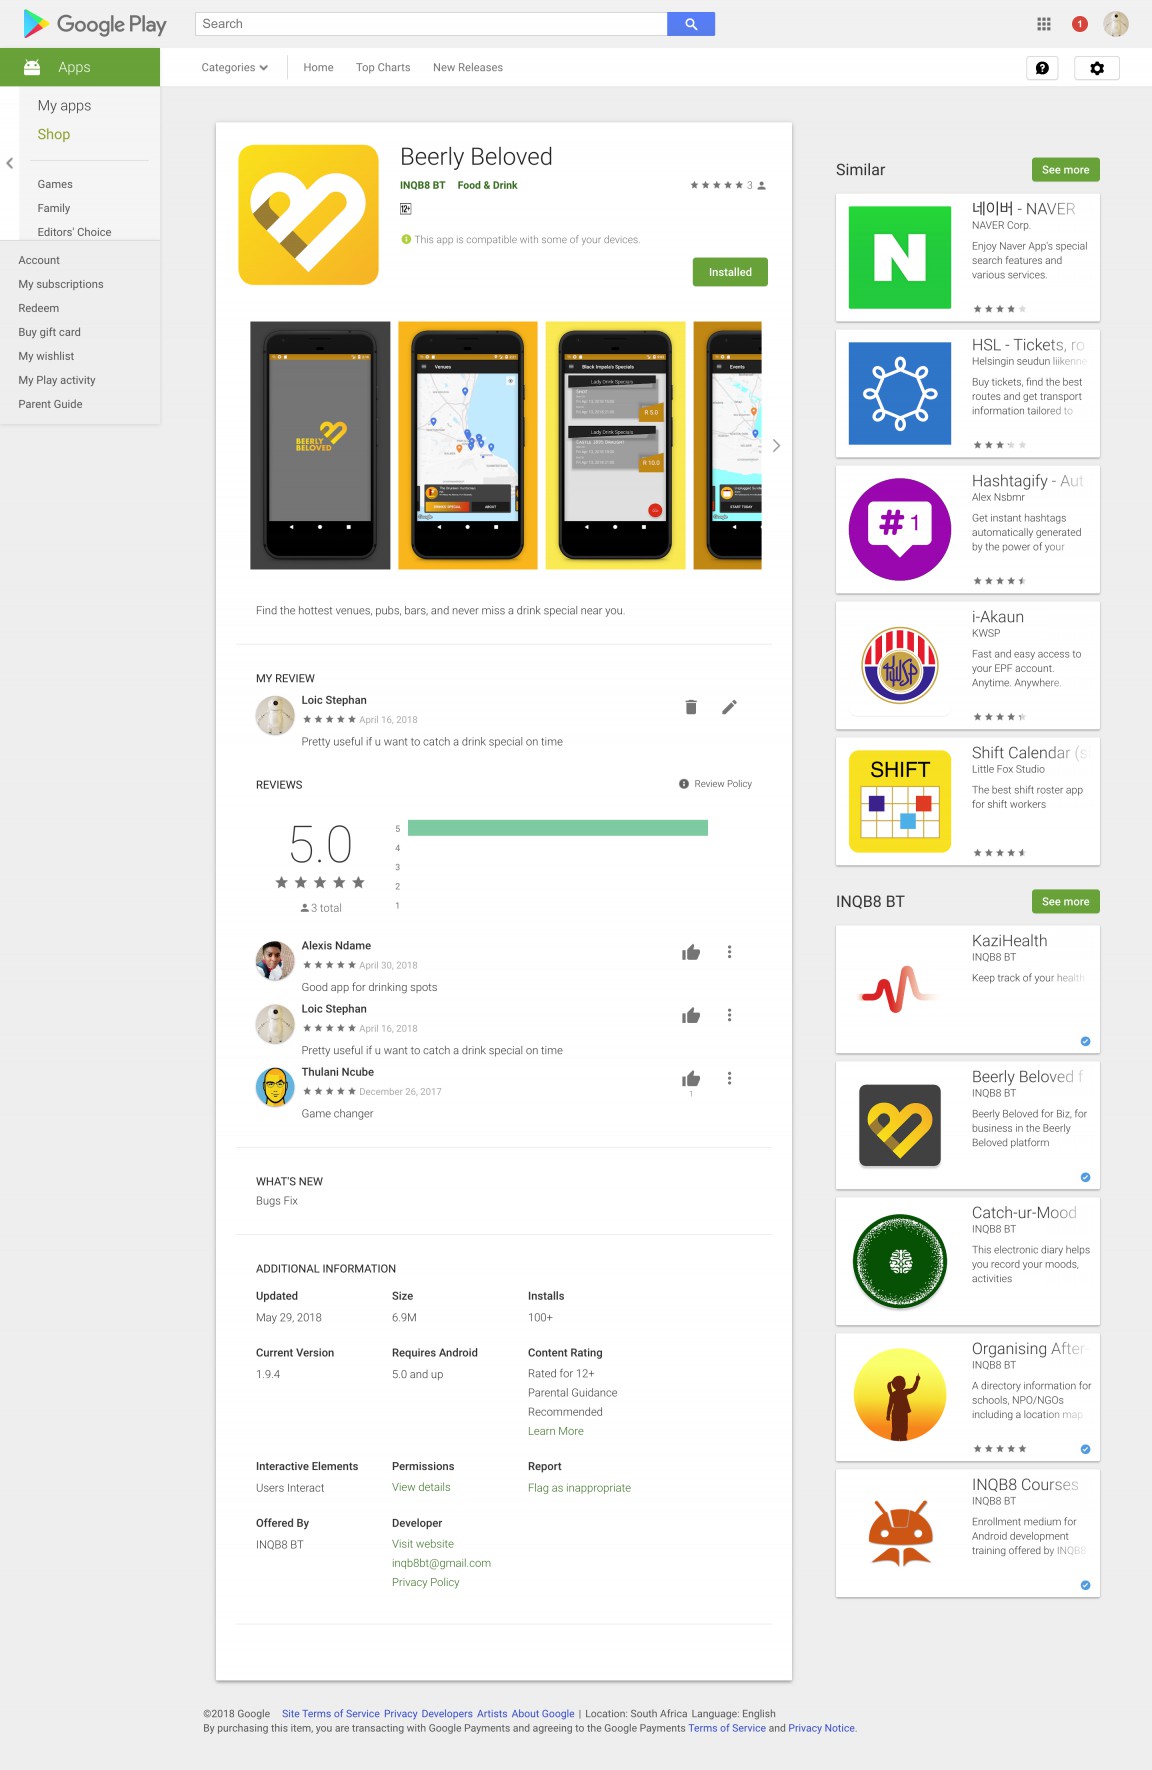Edit my review with pencil icon

(729, 707)
